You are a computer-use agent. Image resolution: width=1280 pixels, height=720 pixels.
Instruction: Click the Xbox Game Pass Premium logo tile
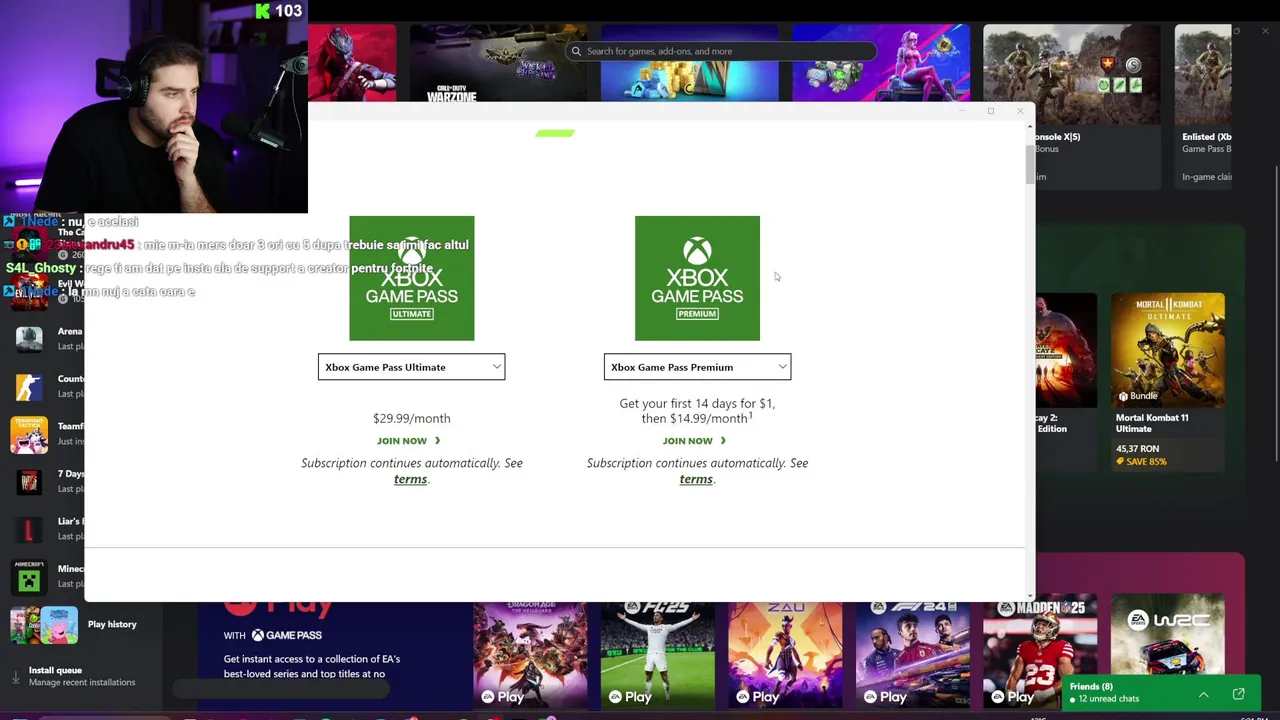697,278
